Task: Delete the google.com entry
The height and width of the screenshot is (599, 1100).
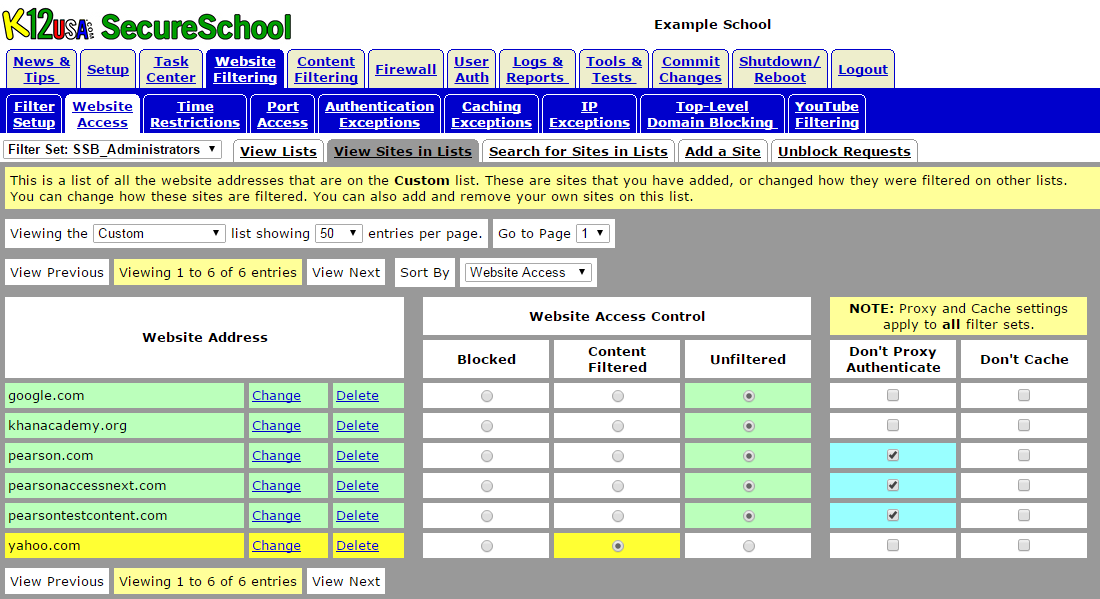Action: (357, 396)
